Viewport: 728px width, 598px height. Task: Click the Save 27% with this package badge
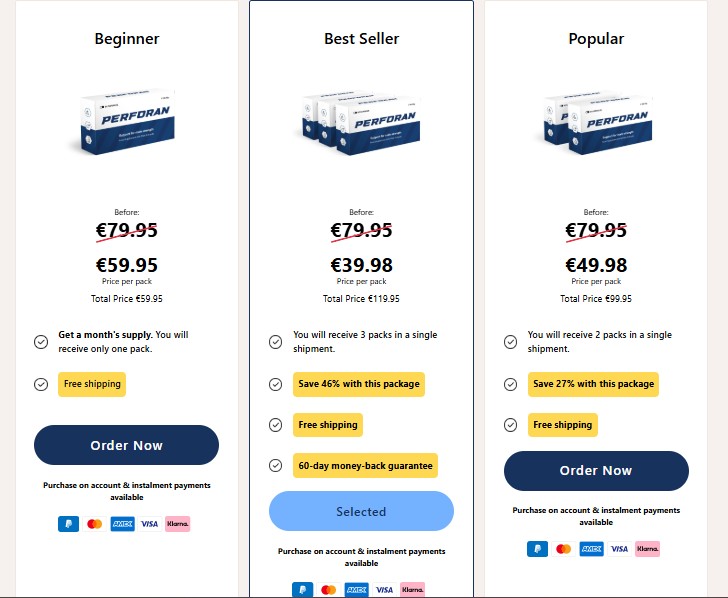[593, 384]
